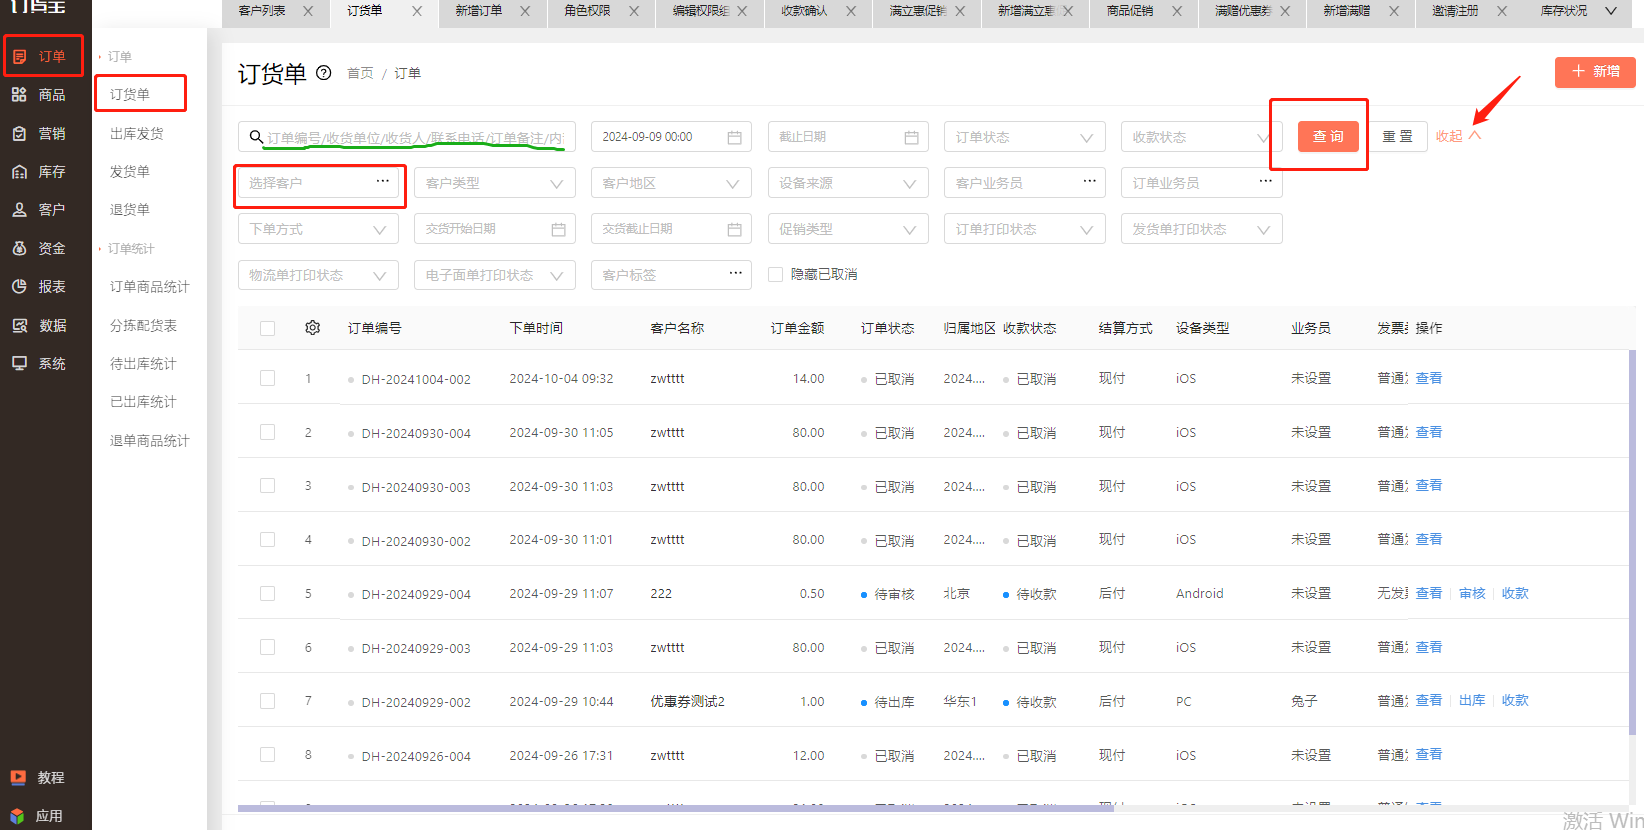Click 审核 for order DH-20240929-004
This screenshot has height=830, width=1644.
[x=1472, y=593]
